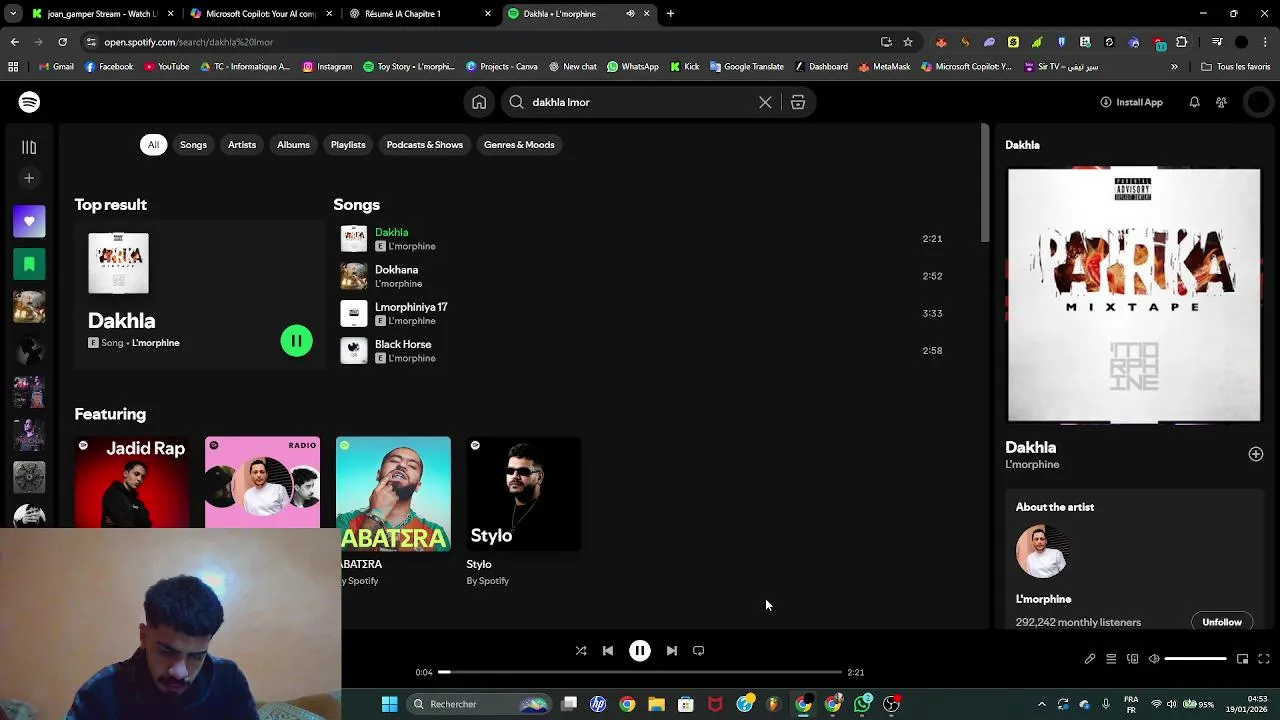Mute the volume speaker icon
Image resolution: width=1280 pixels, height=720 pixels.
(x=1154, y=659)
